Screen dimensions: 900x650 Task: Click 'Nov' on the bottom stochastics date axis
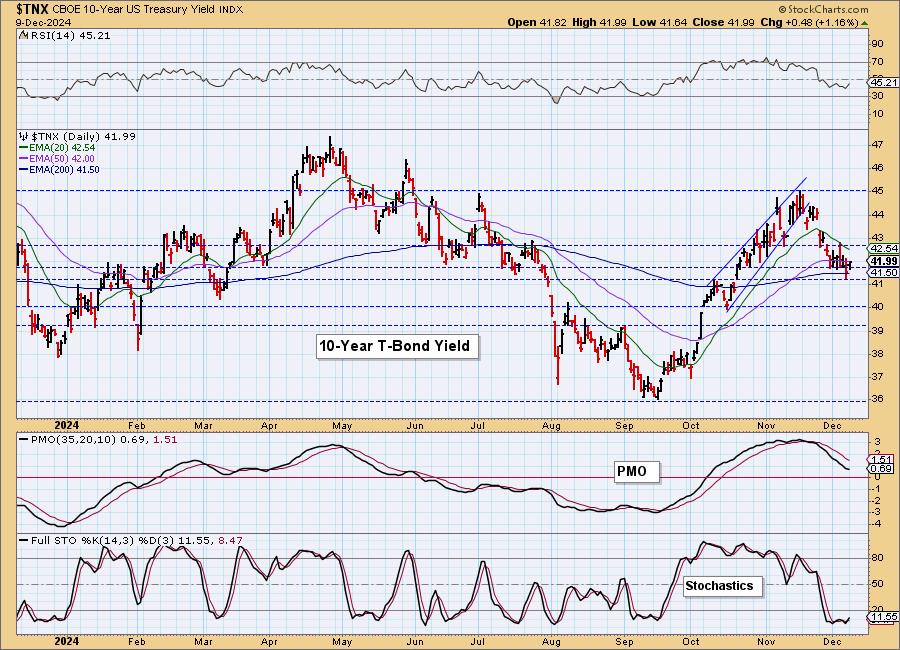766,641
